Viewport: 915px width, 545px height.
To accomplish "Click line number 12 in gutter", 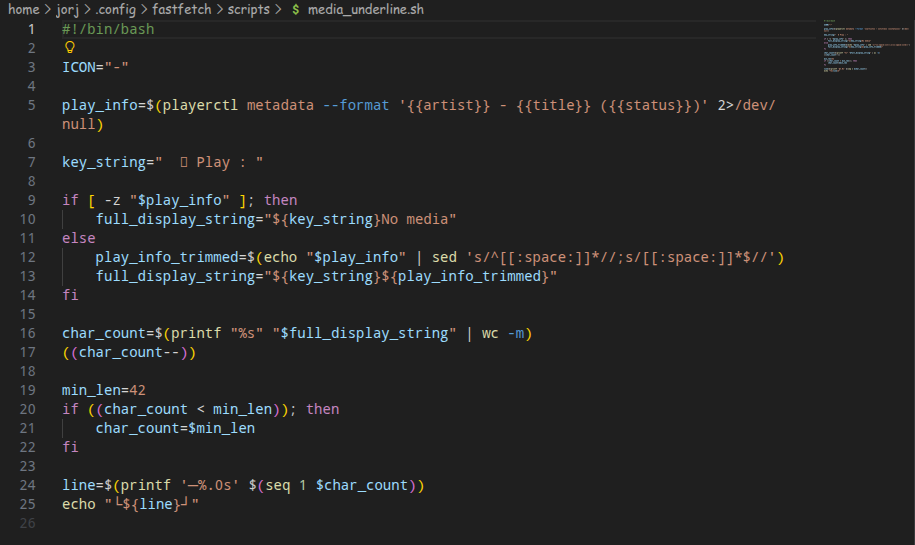I will [27, 257].
